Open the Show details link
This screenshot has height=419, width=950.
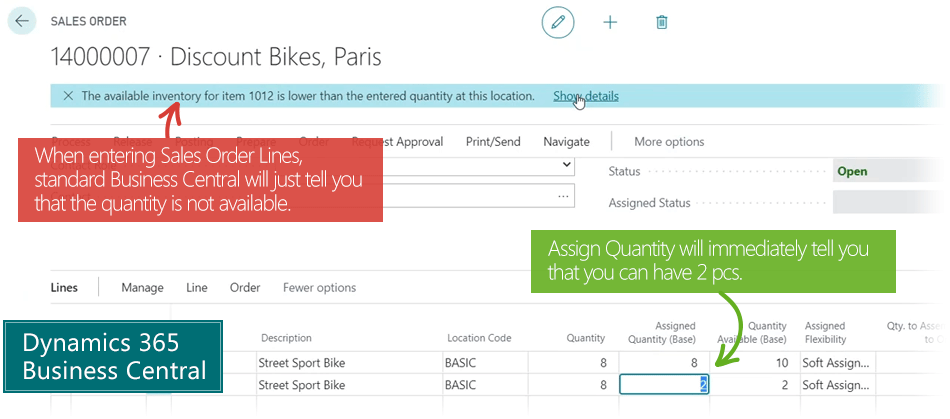click(586, 96)
